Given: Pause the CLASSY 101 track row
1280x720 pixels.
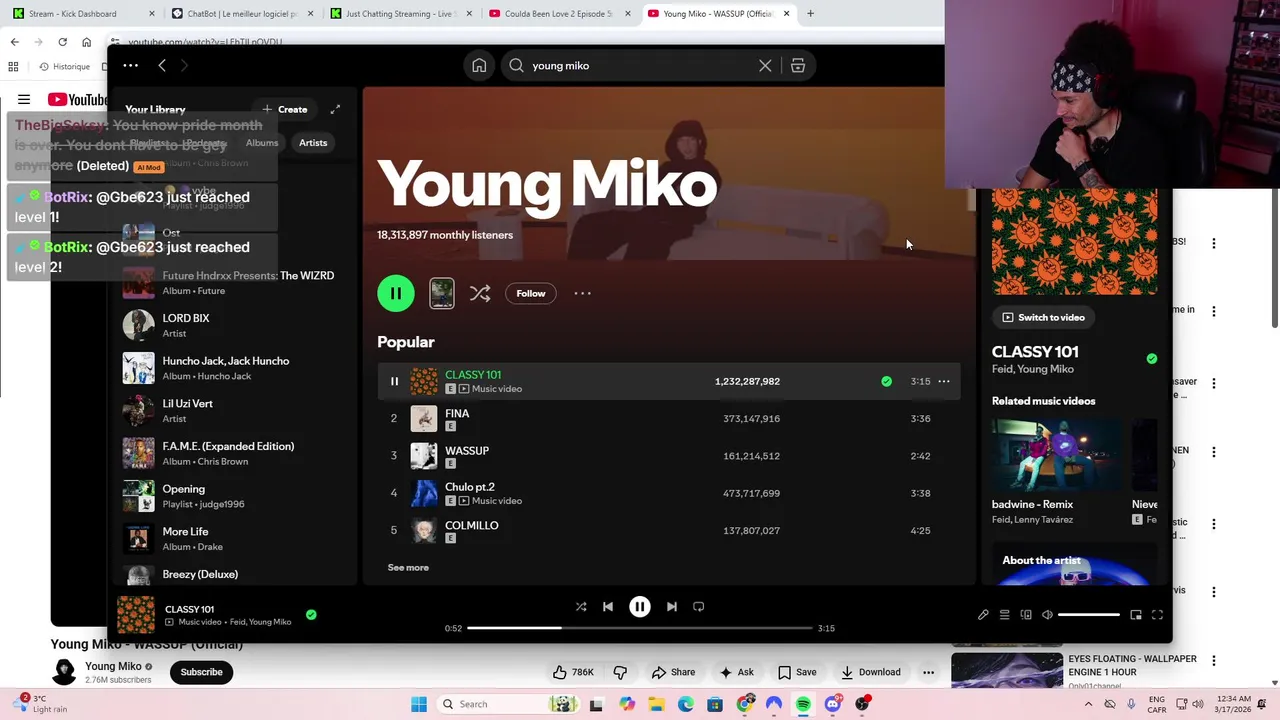Looking at the screenshot, I should click(x=394, y=381).
